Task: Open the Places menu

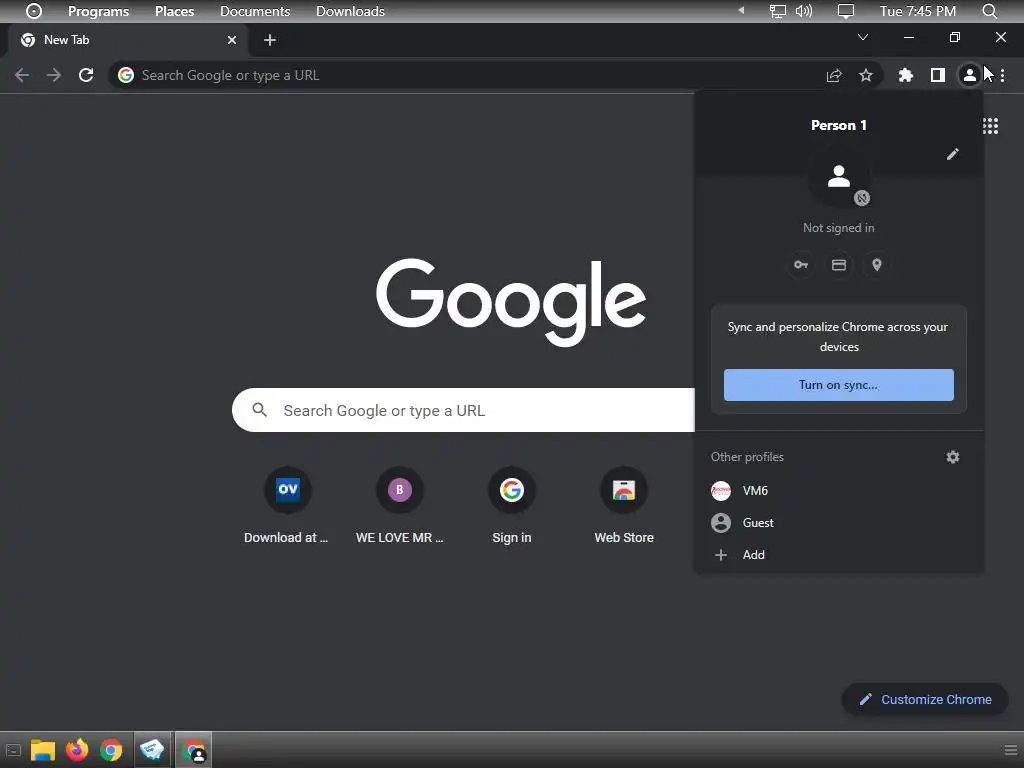Action: 174,11
